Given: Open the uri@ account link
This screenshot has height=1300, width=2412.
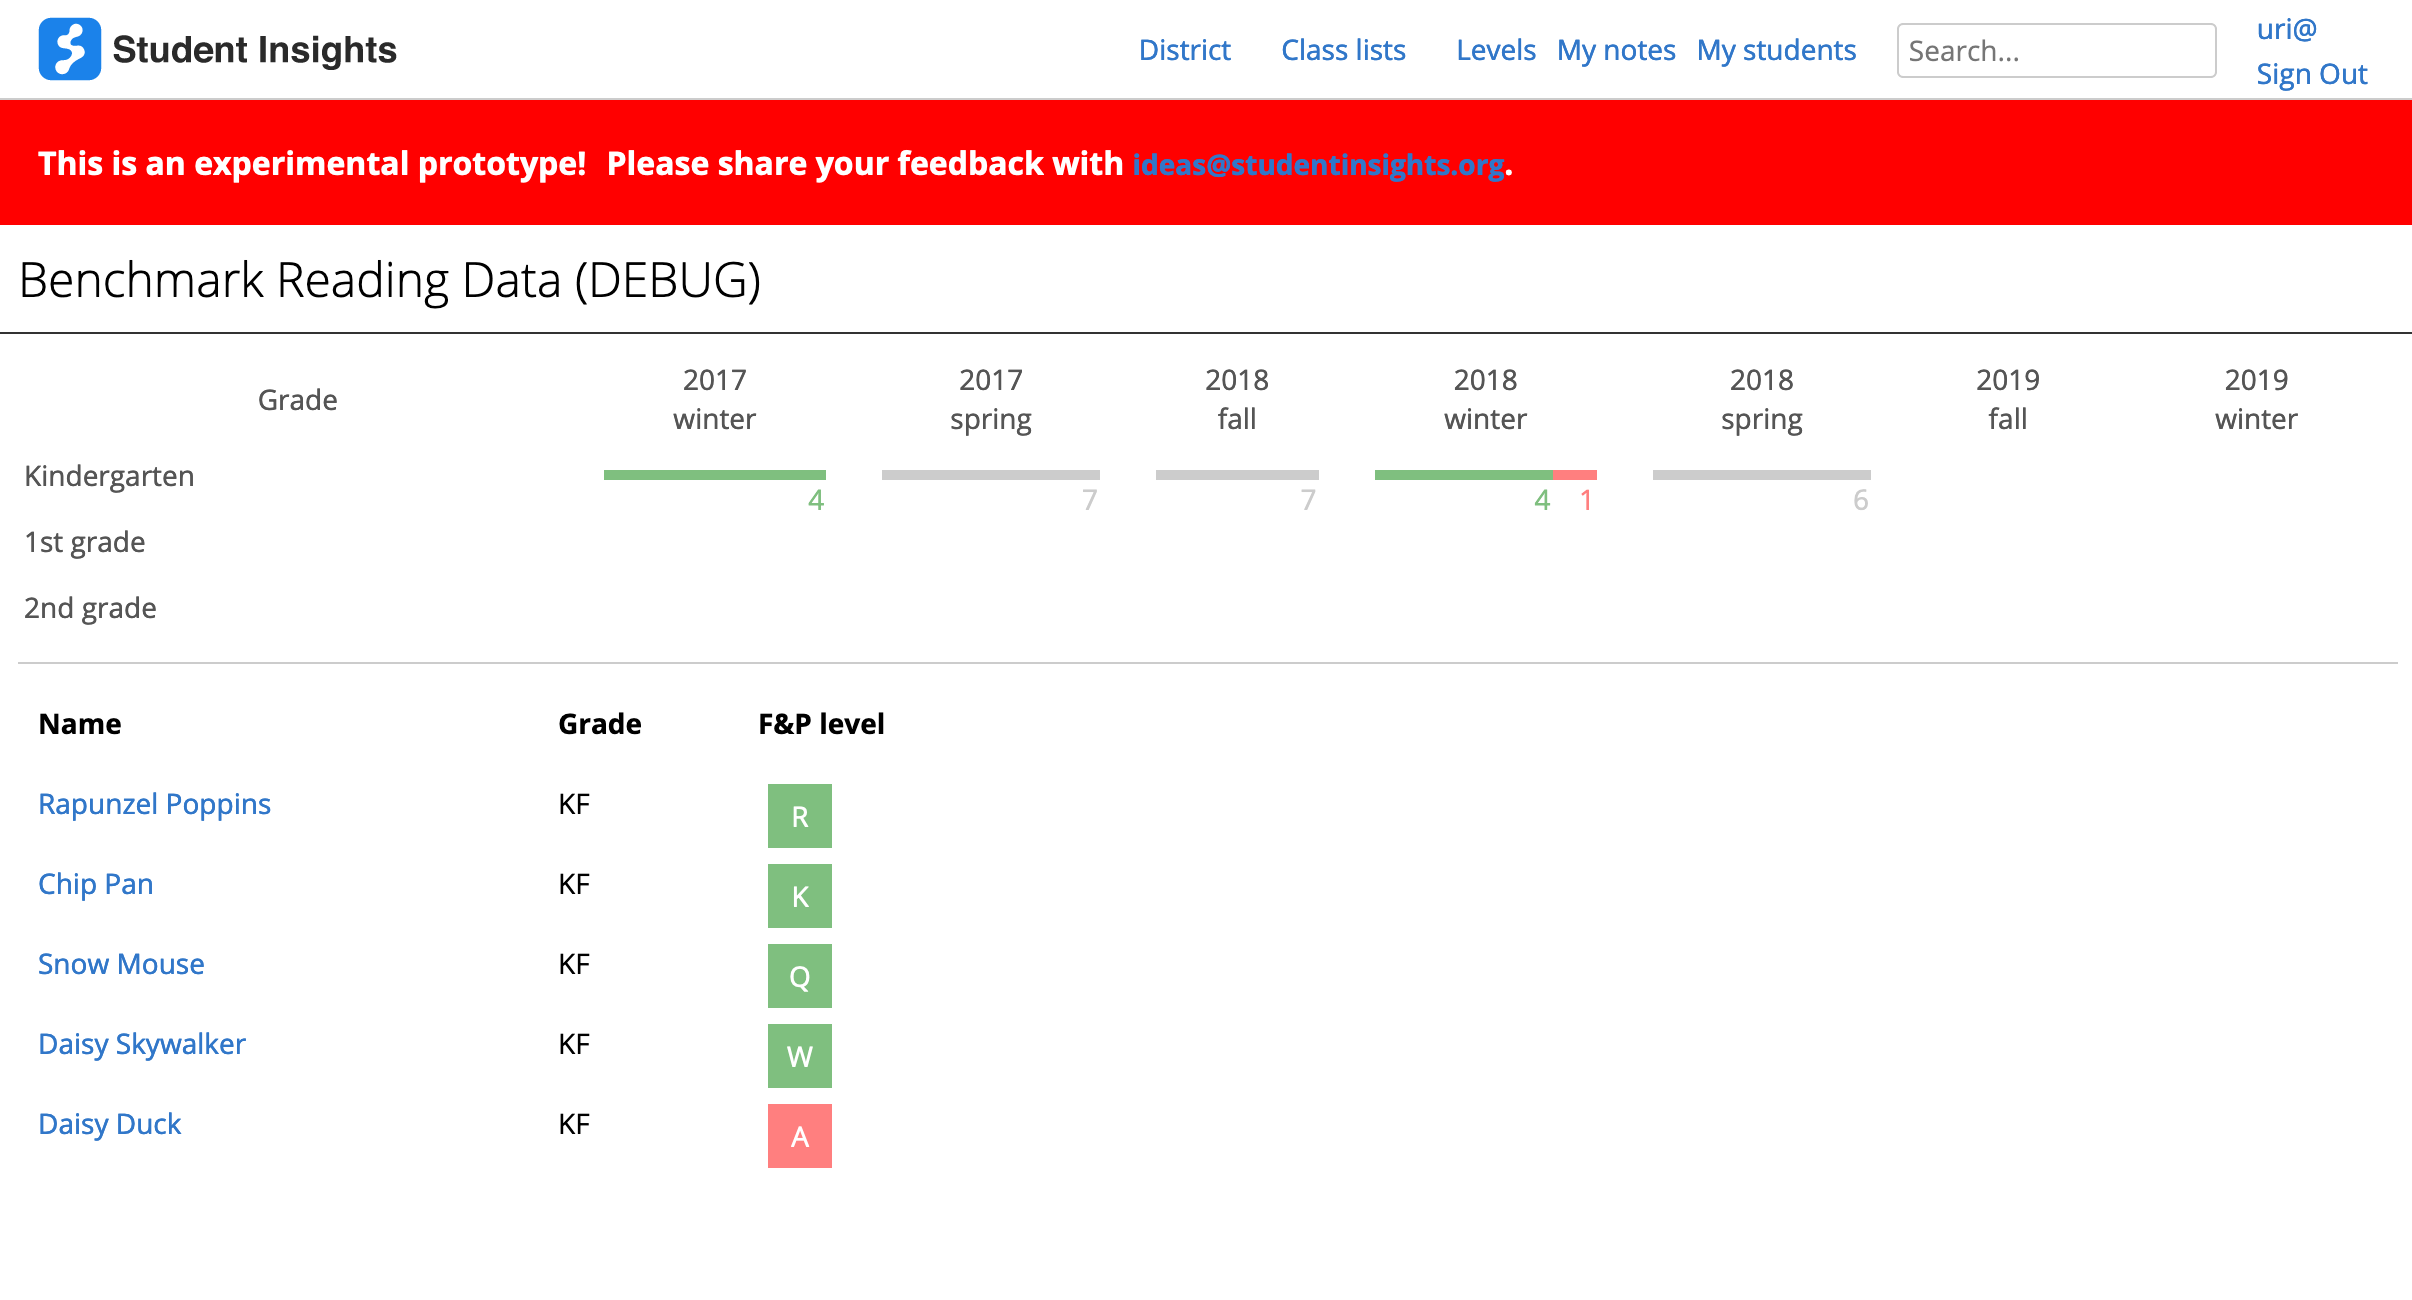Looking at the screenshot, I should (2286, 28).
